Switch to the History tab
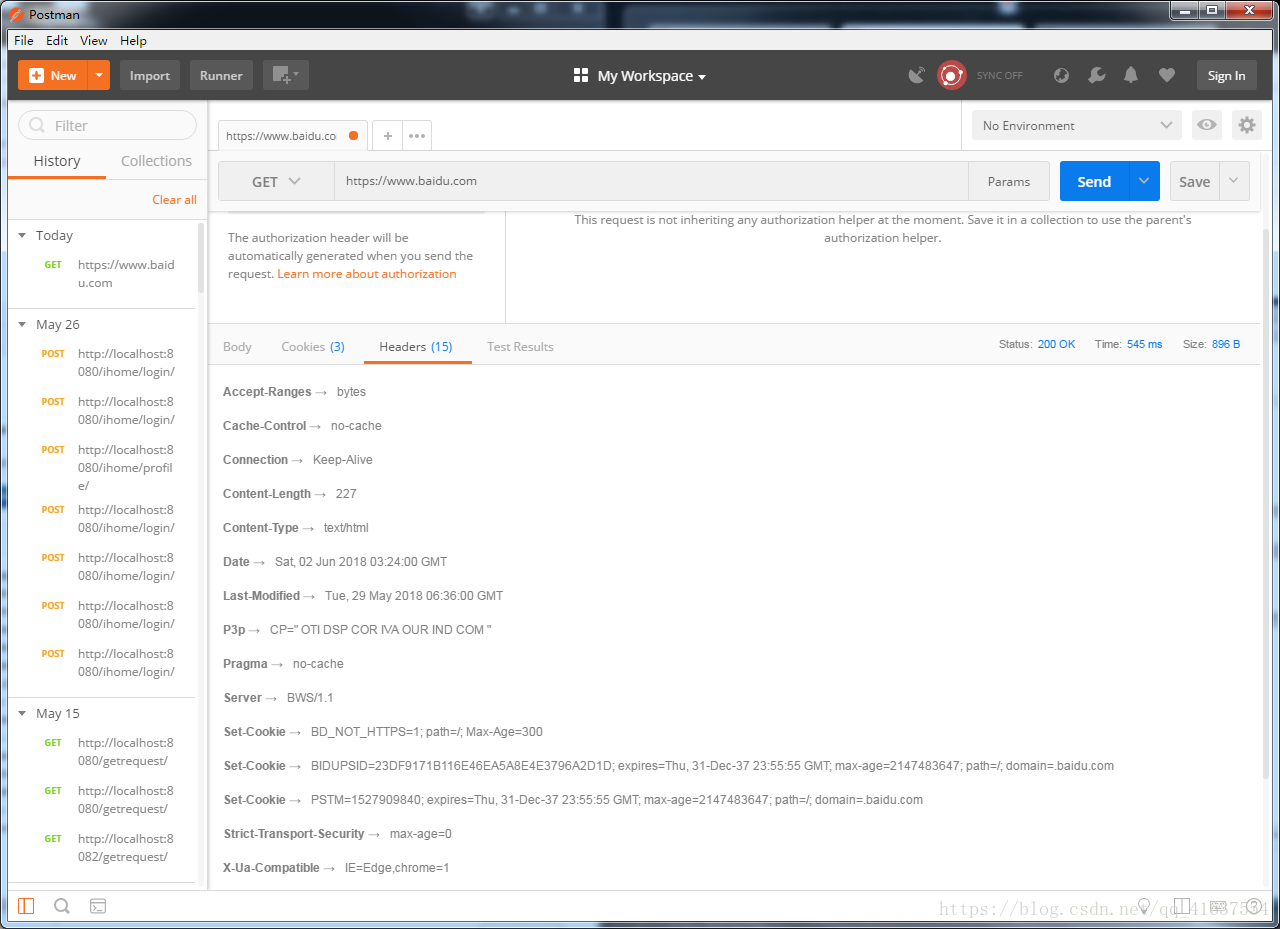 pos(57,161)
